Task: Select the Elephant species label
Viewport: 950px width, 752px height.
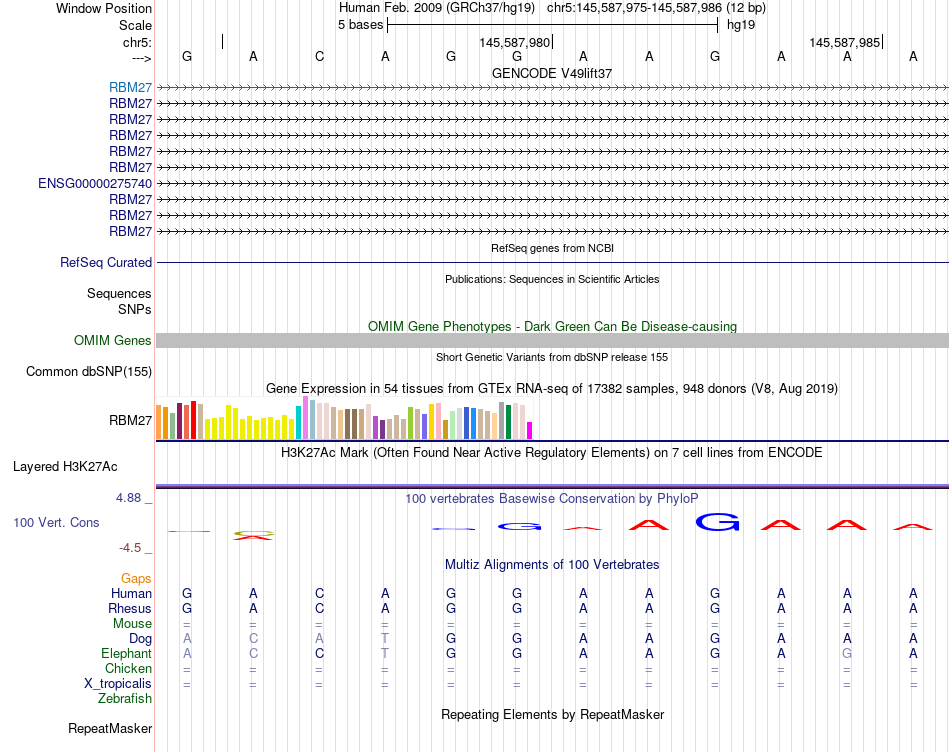Action: [x=126, y=654]
